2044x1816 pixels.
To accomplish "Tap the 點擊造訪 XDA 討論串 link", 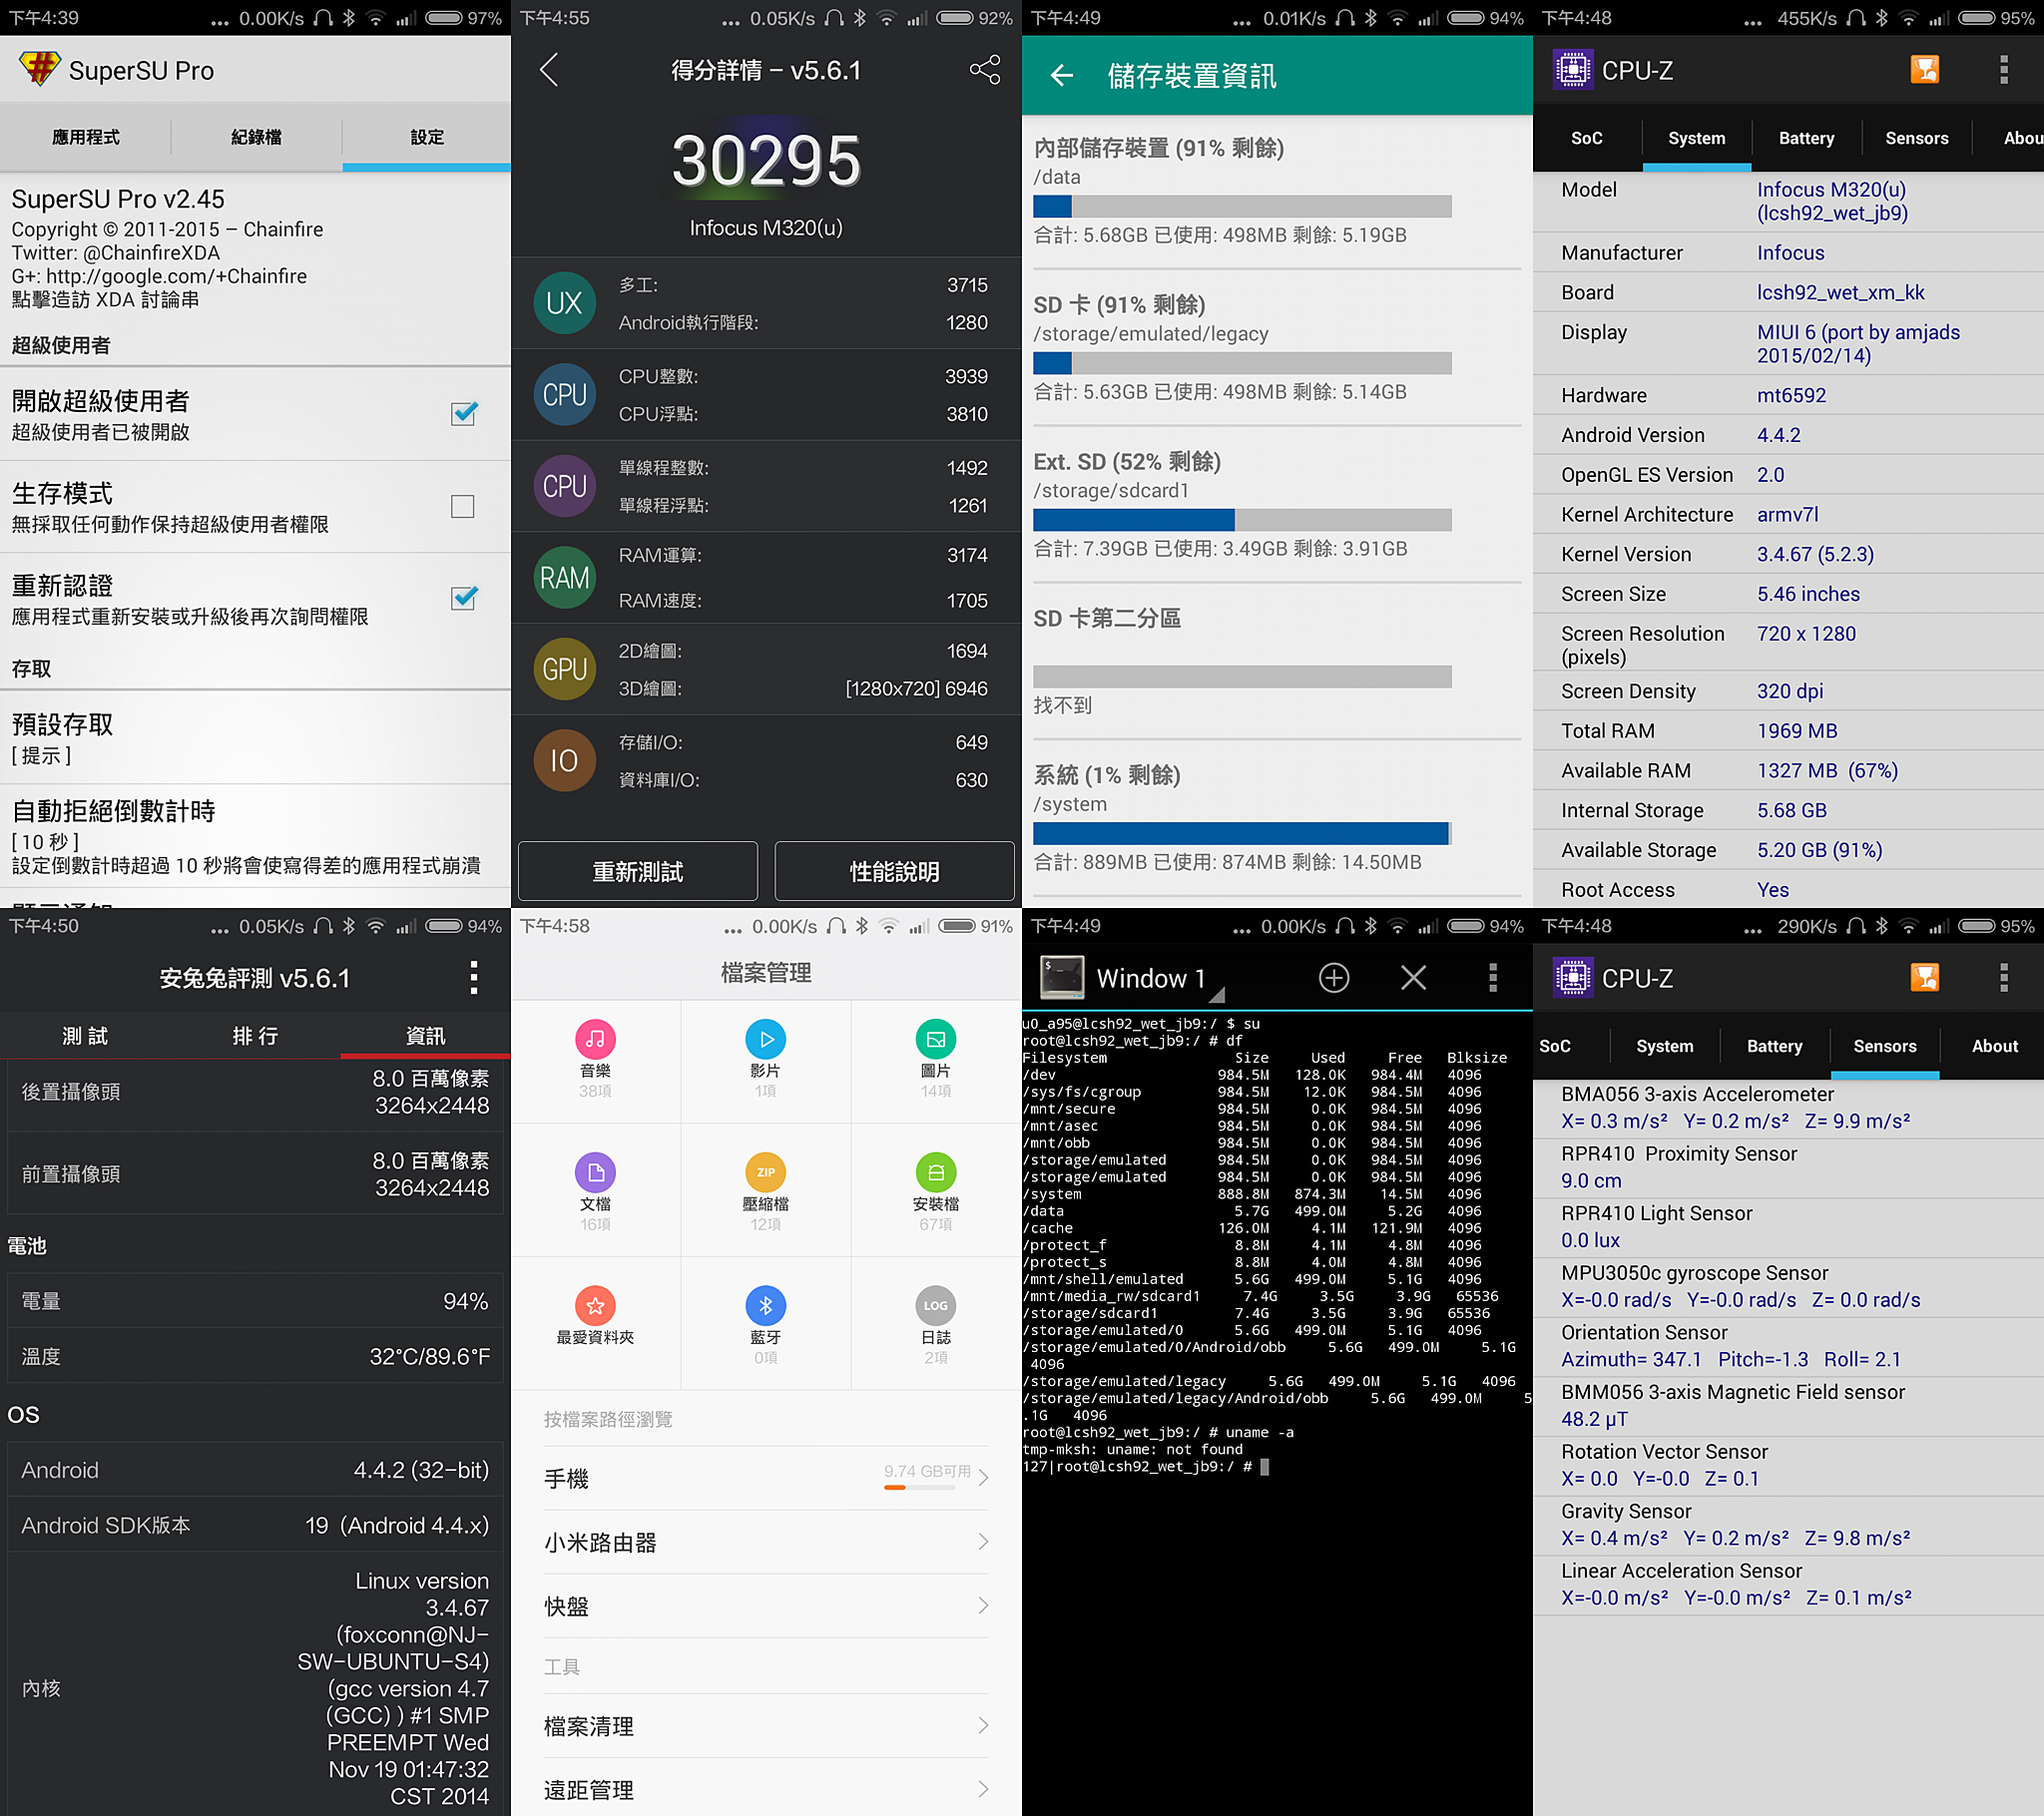I will click(105, 300).
